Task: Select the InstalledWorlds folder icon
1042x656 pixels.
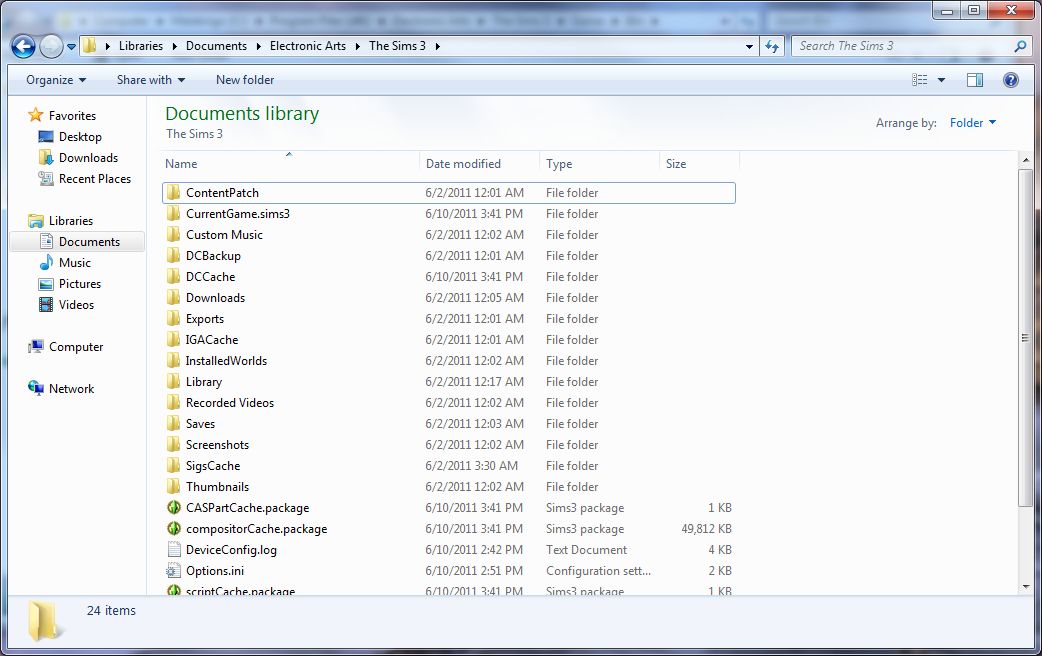Action: pyautogui.click(x=173, y=361)
